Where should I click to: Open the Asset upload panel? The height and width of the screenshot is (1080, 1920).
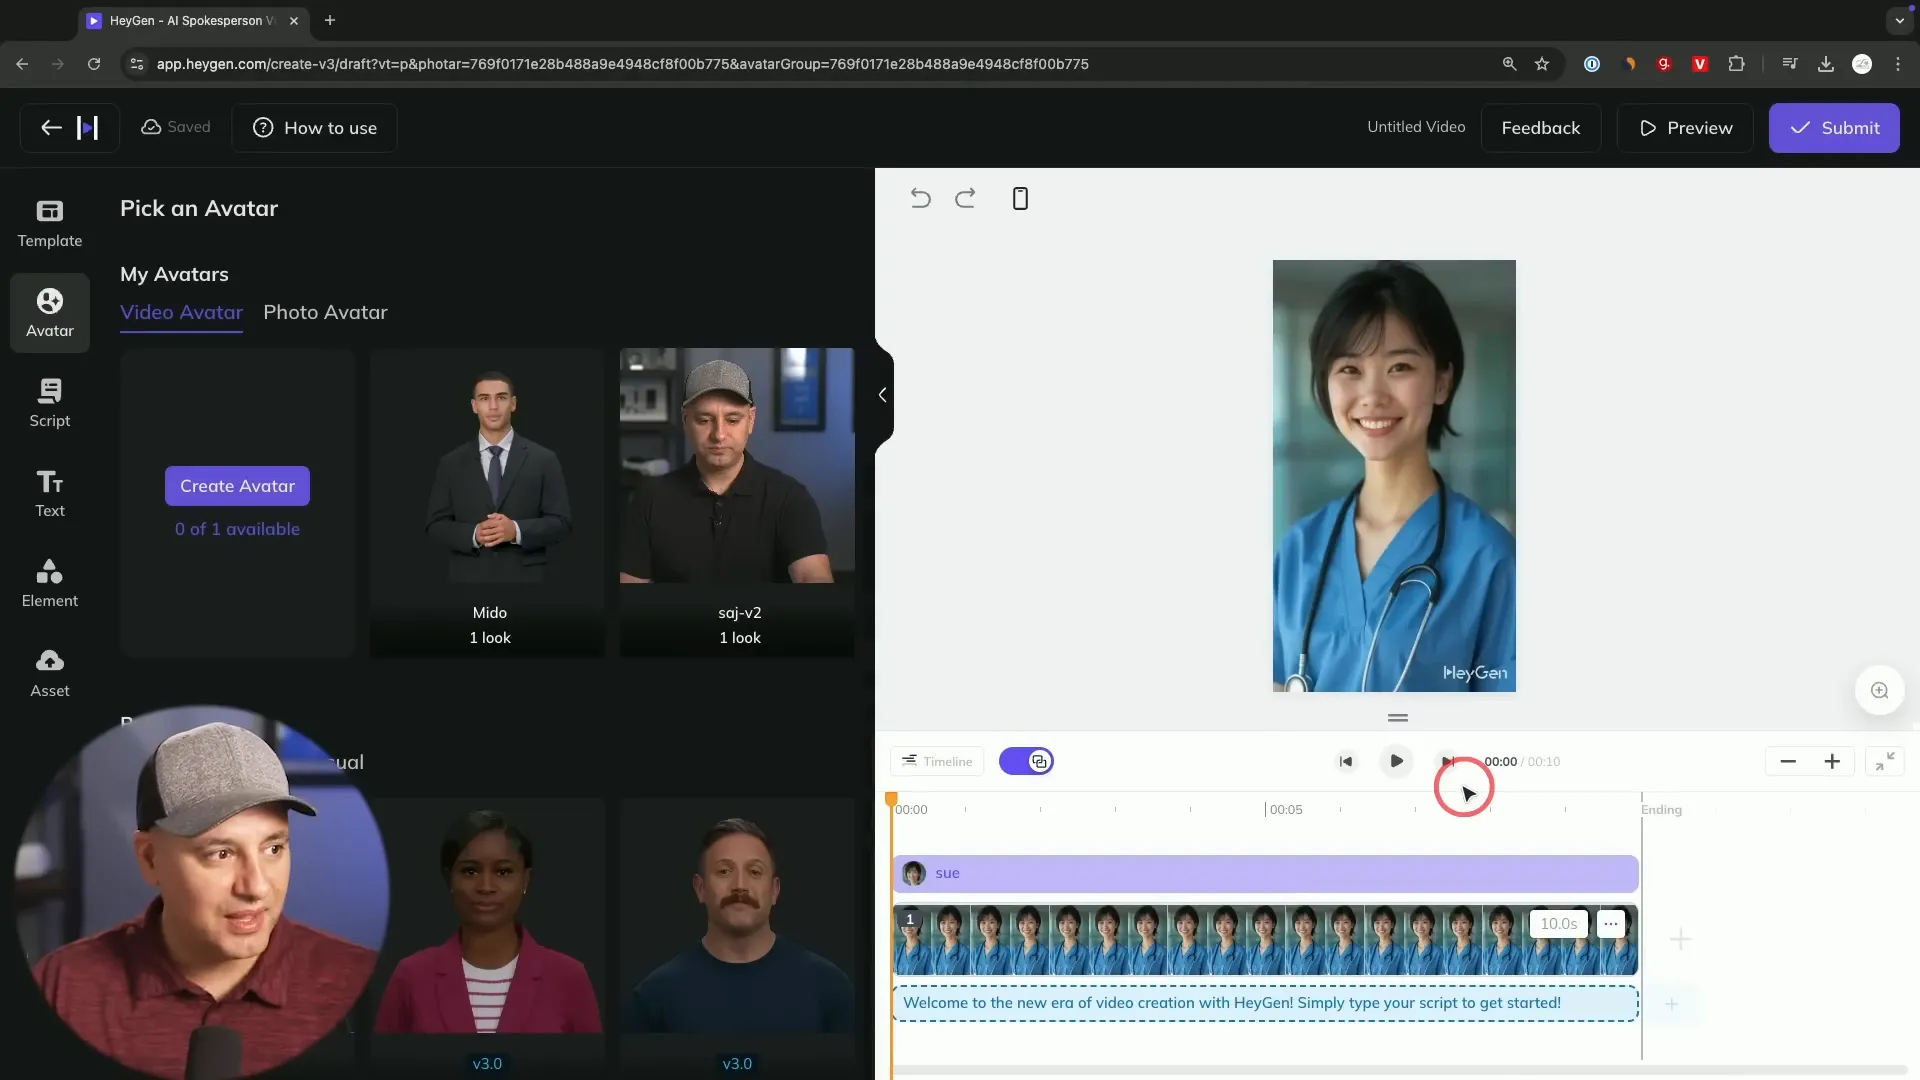(50, 673)
